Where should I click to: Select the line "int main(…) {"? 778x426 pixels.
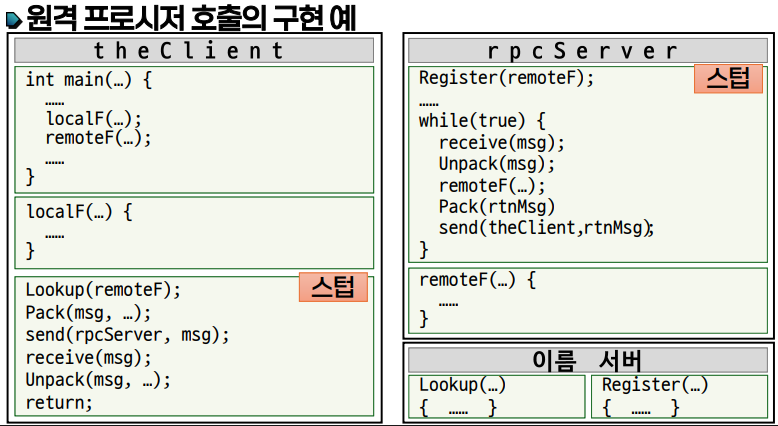(x=89, y=80)
